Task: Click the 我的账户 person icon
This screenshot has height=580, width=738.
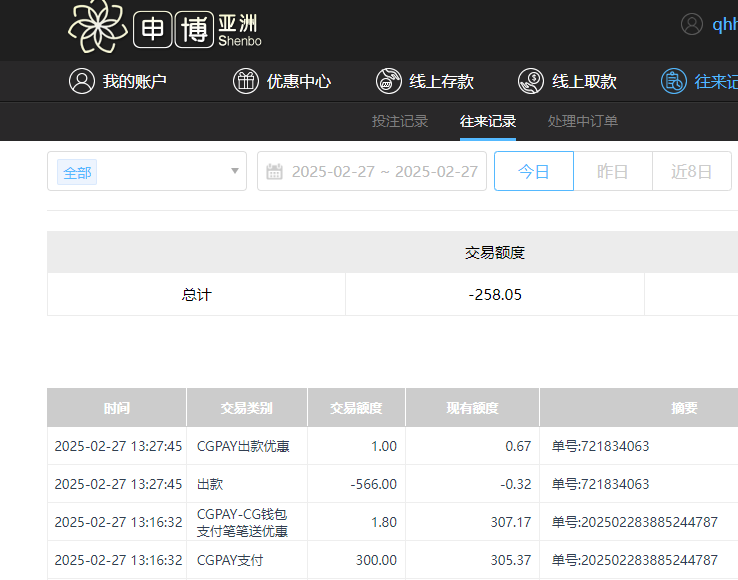Action: (x=82, y=82)
